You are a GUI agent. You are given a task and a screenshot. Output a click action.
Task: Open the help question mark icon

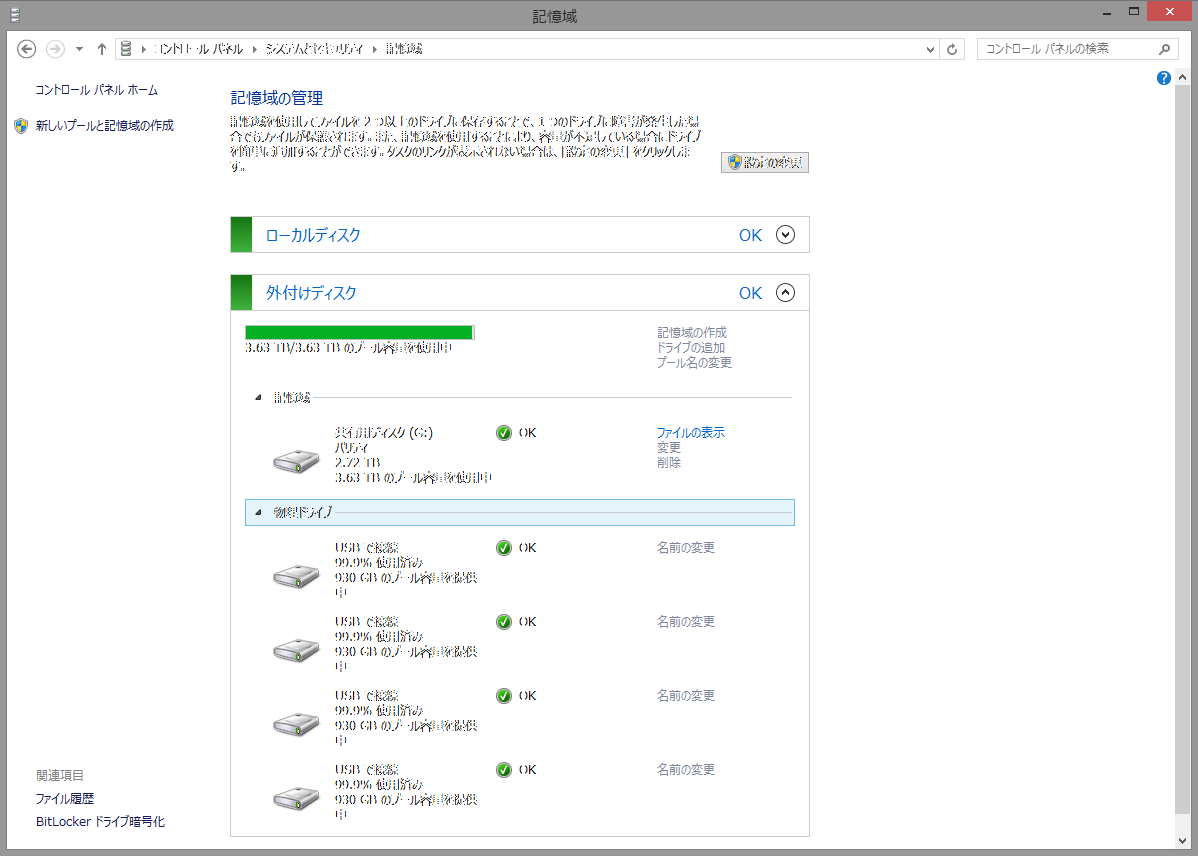[x=1163, y=78]
